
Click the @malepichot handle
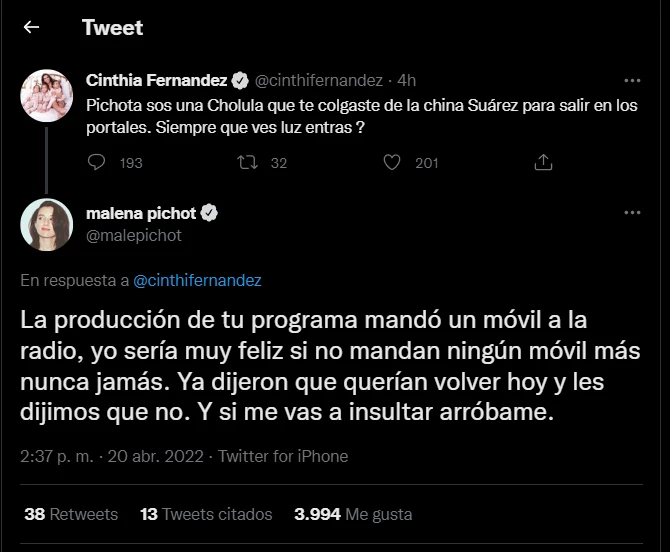[134, 236]
